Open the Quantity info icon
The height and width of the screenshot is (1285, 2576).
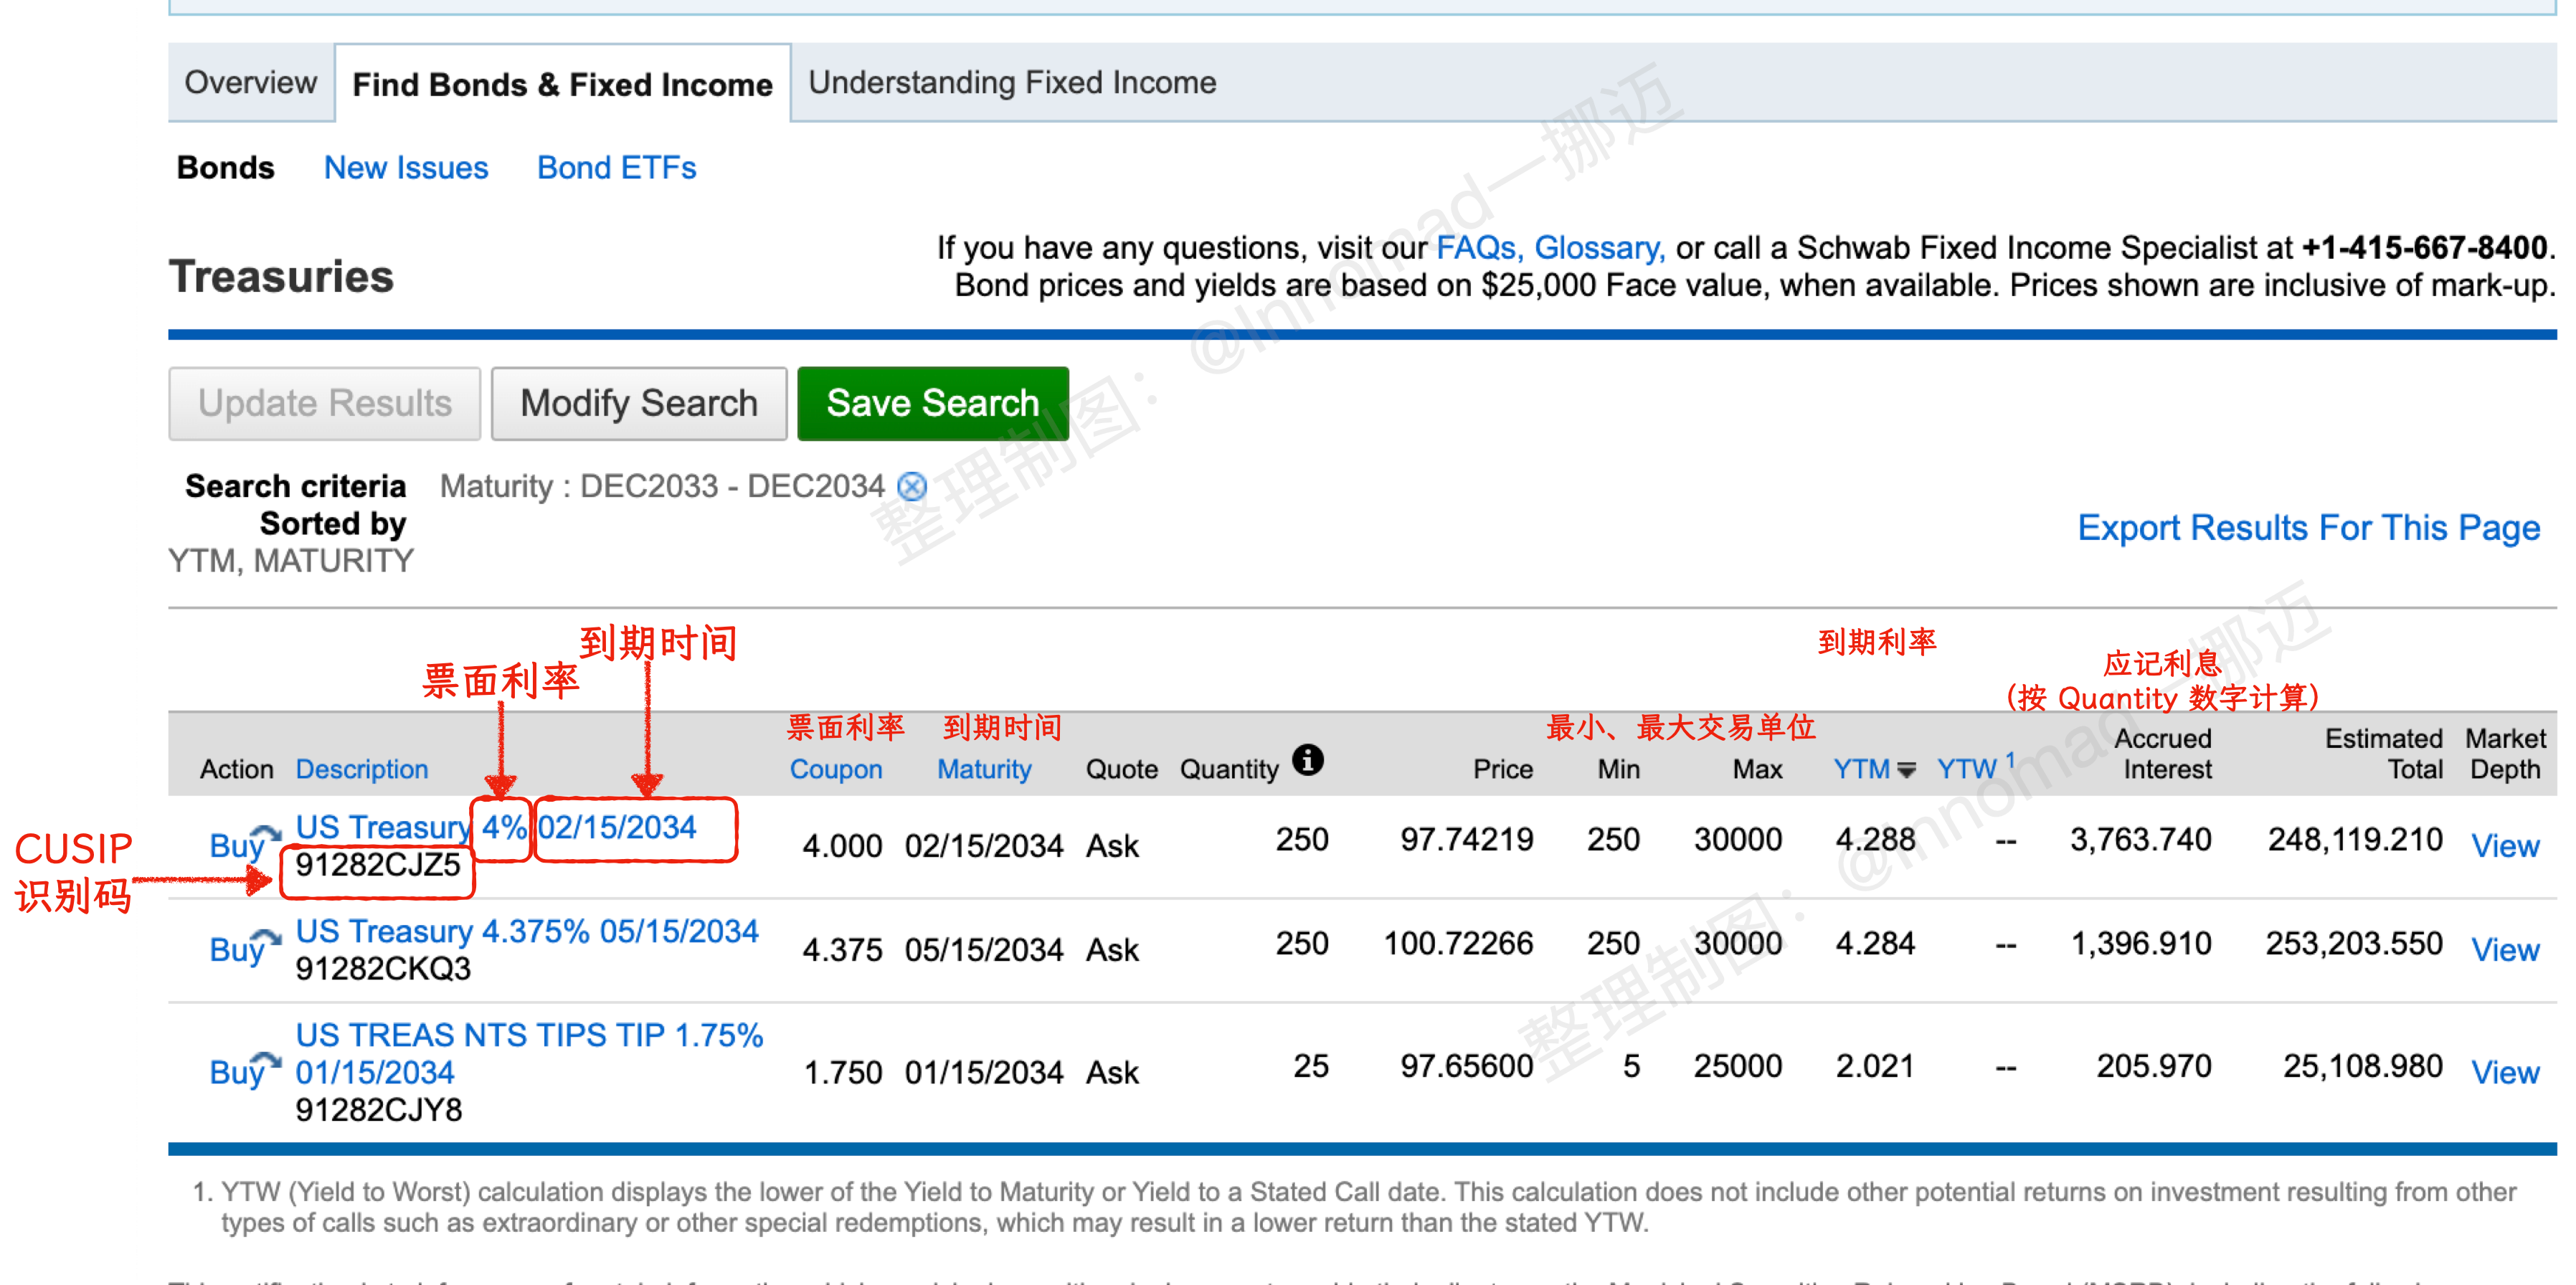point(1307,760)
